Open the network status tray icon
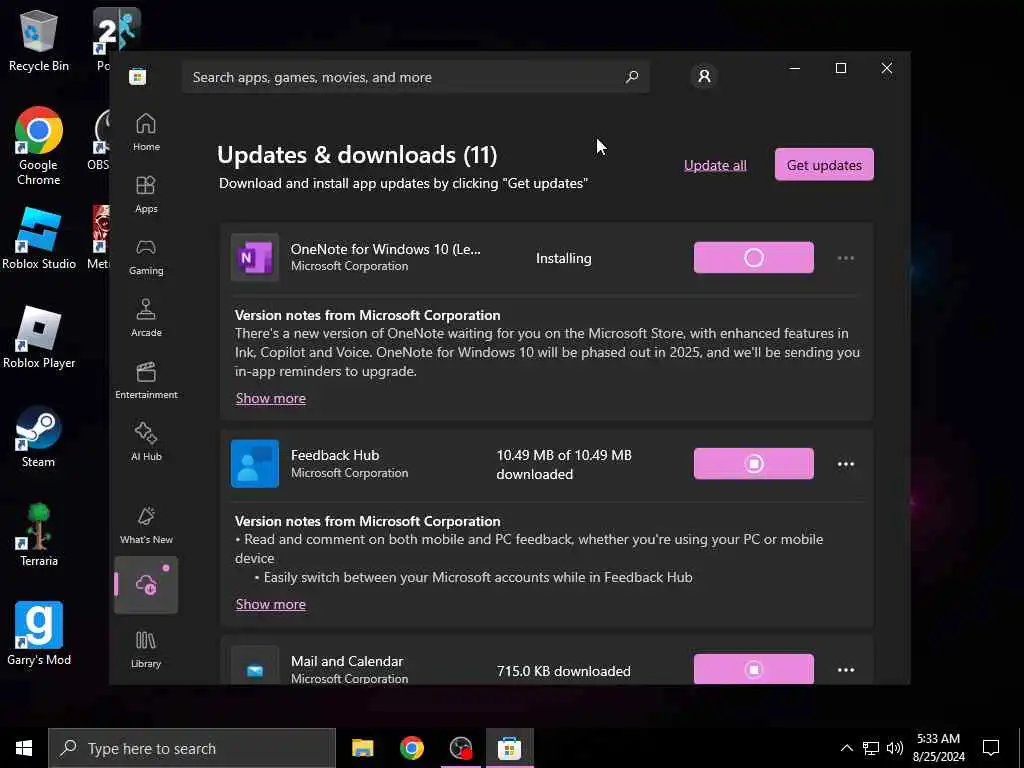Viewport: 1024px width, 768px height. point(871,748)
